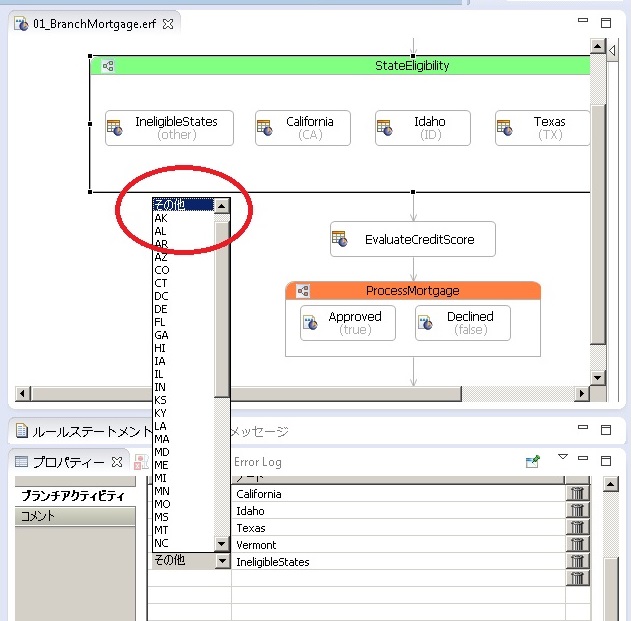
Task: Open the Properties view menu triangle
Action: [x=563, y=457]
